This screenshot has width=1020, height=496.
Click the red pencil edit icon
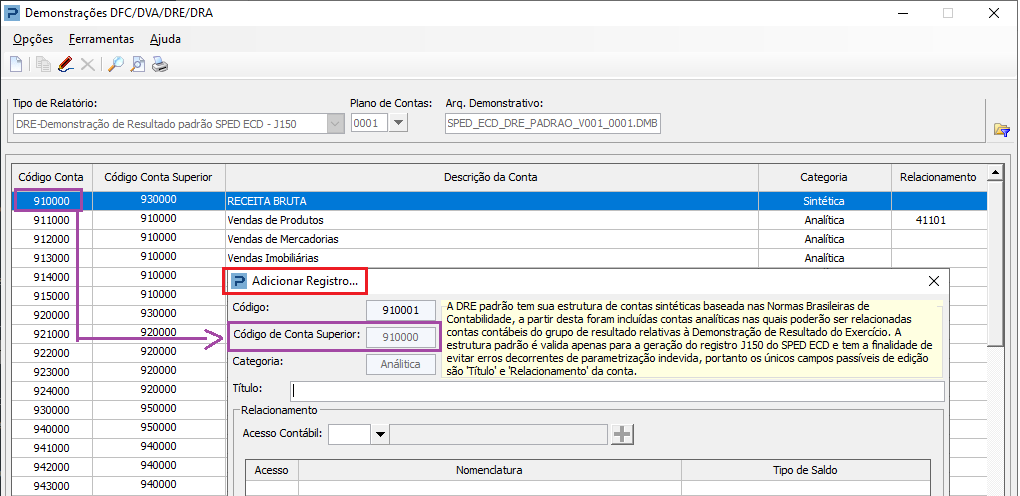click(66, 64)
